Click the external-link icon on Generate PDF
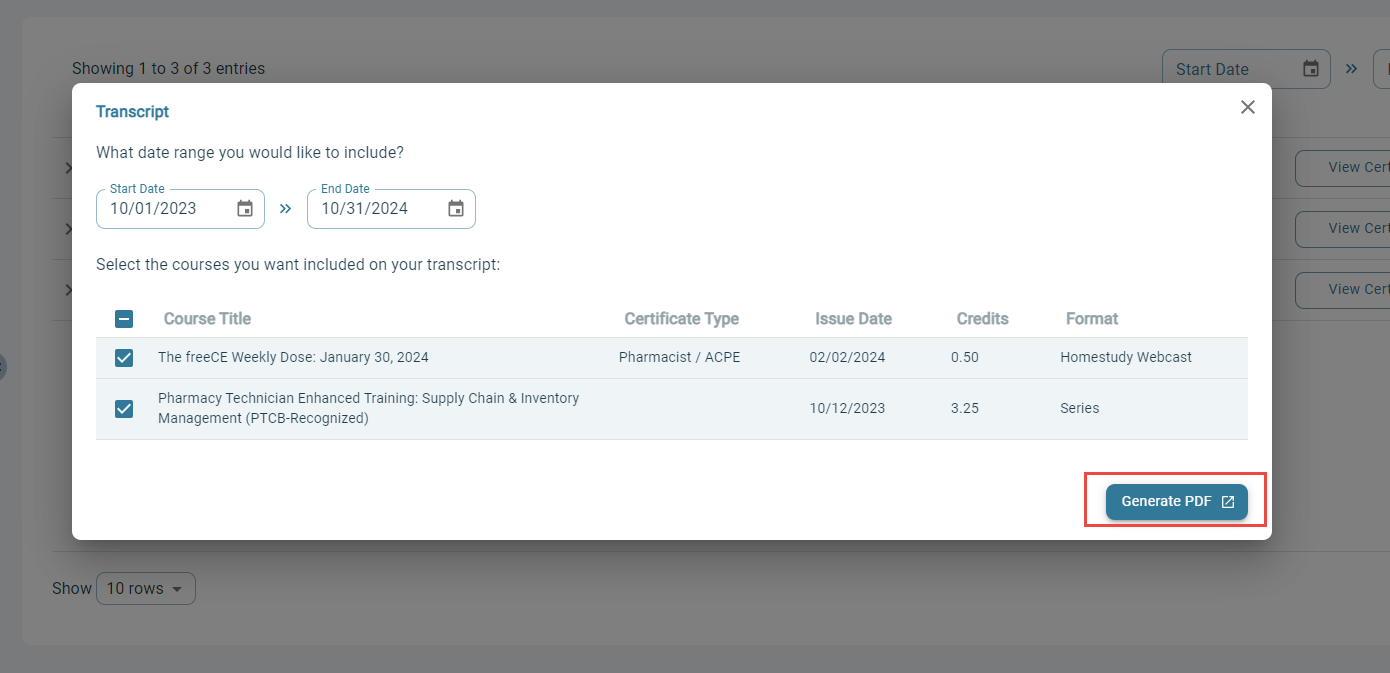The image size is (1390, 673). (x=1228, y=501)
